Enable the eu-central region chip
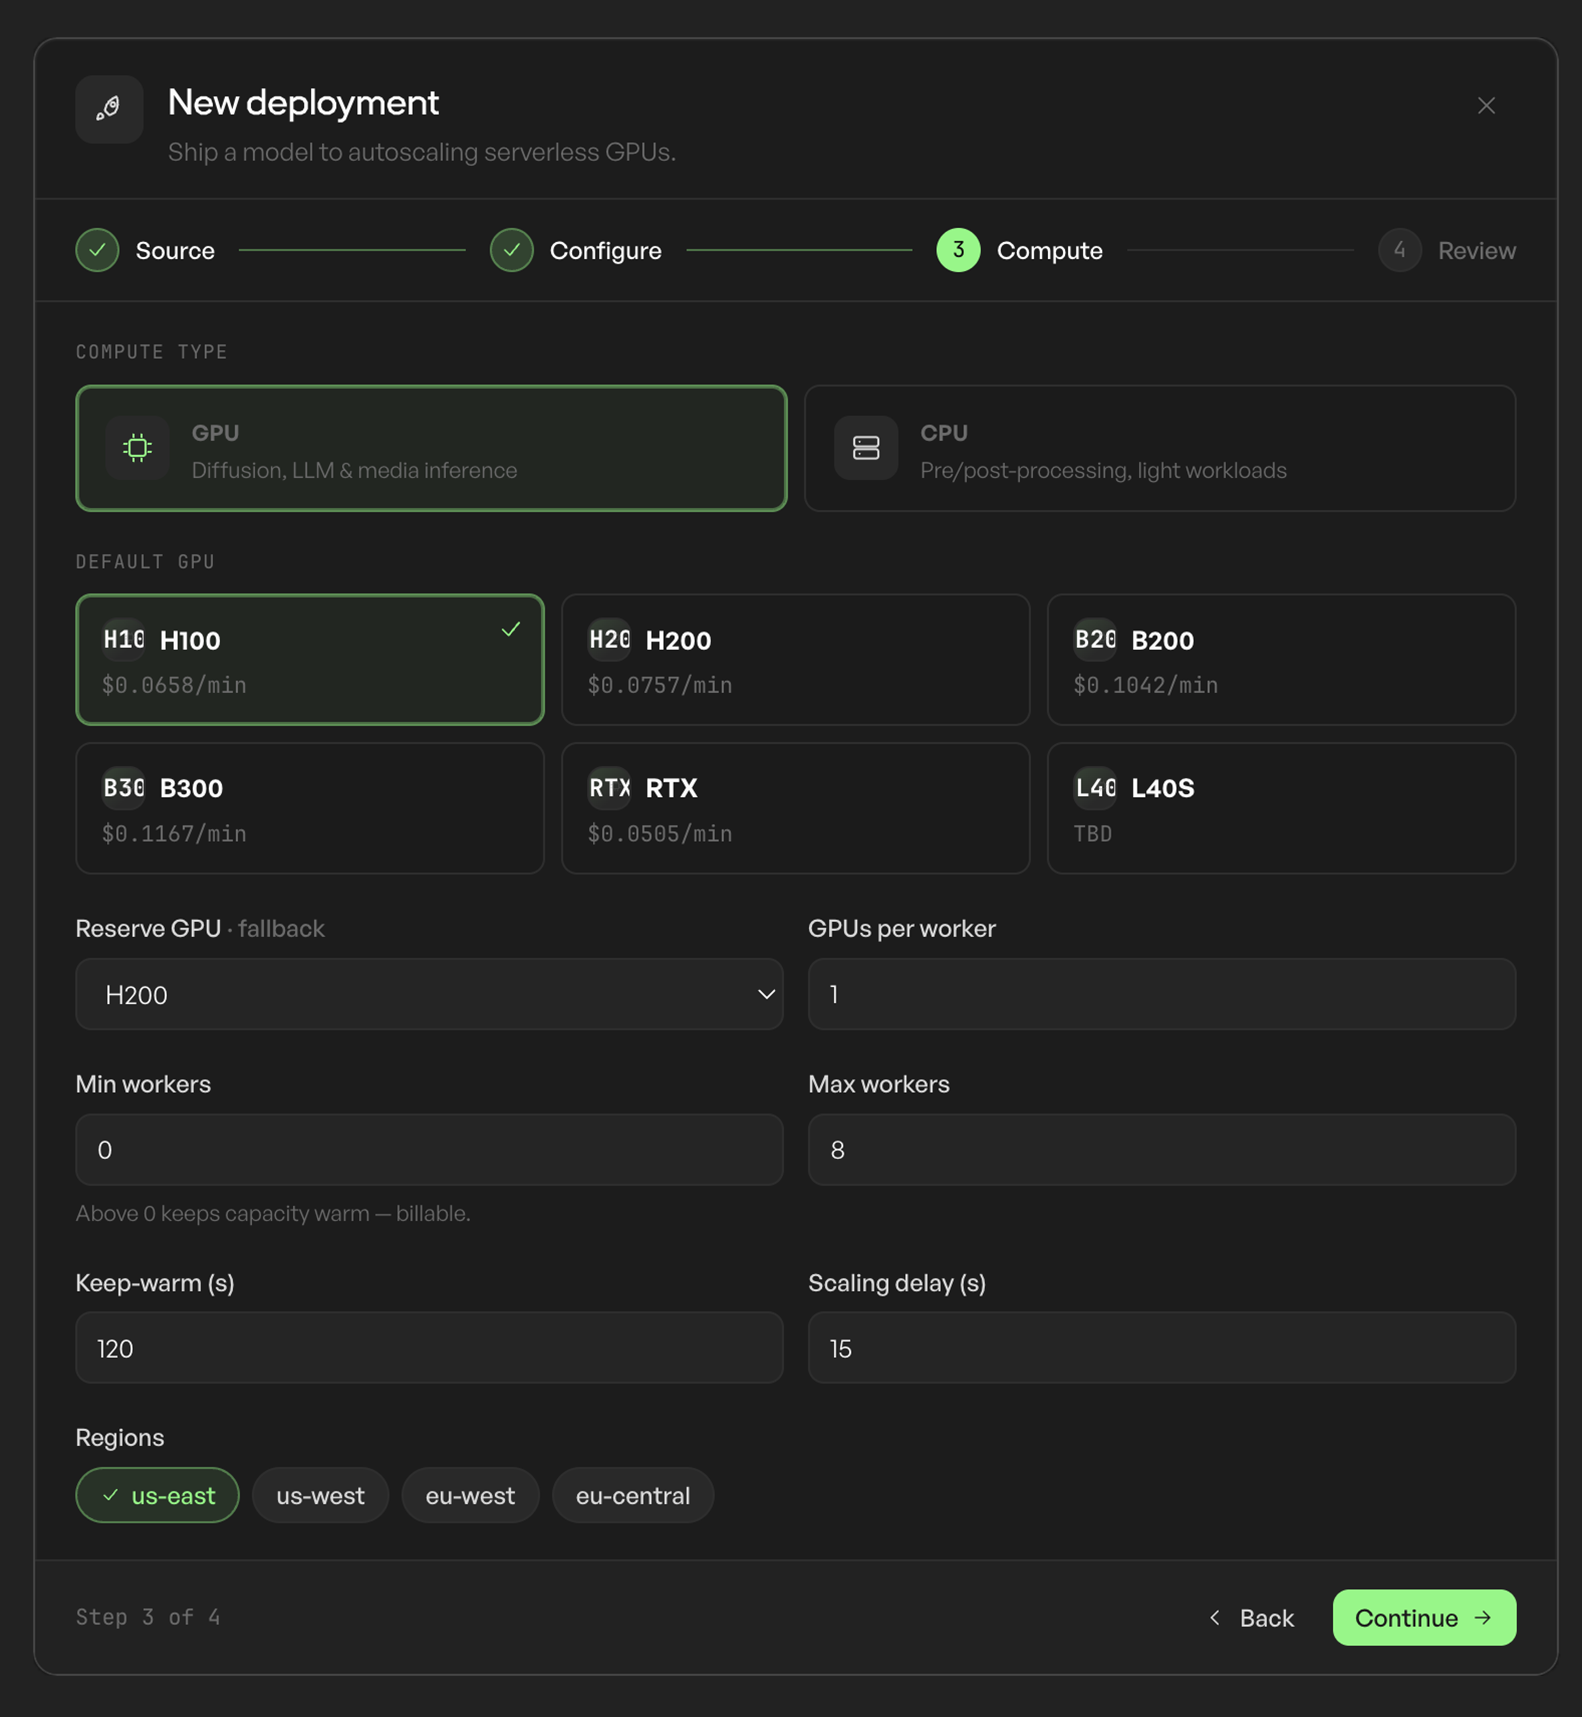 click(633, 1495)
